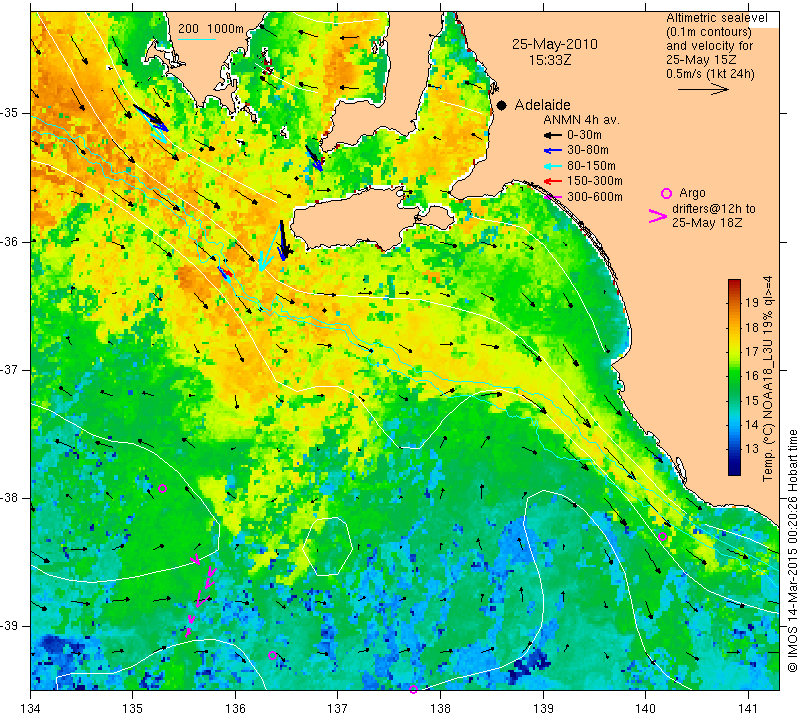Click the '25-May-2010' date text
800x720 pixels.
click(x=555, y=44)
